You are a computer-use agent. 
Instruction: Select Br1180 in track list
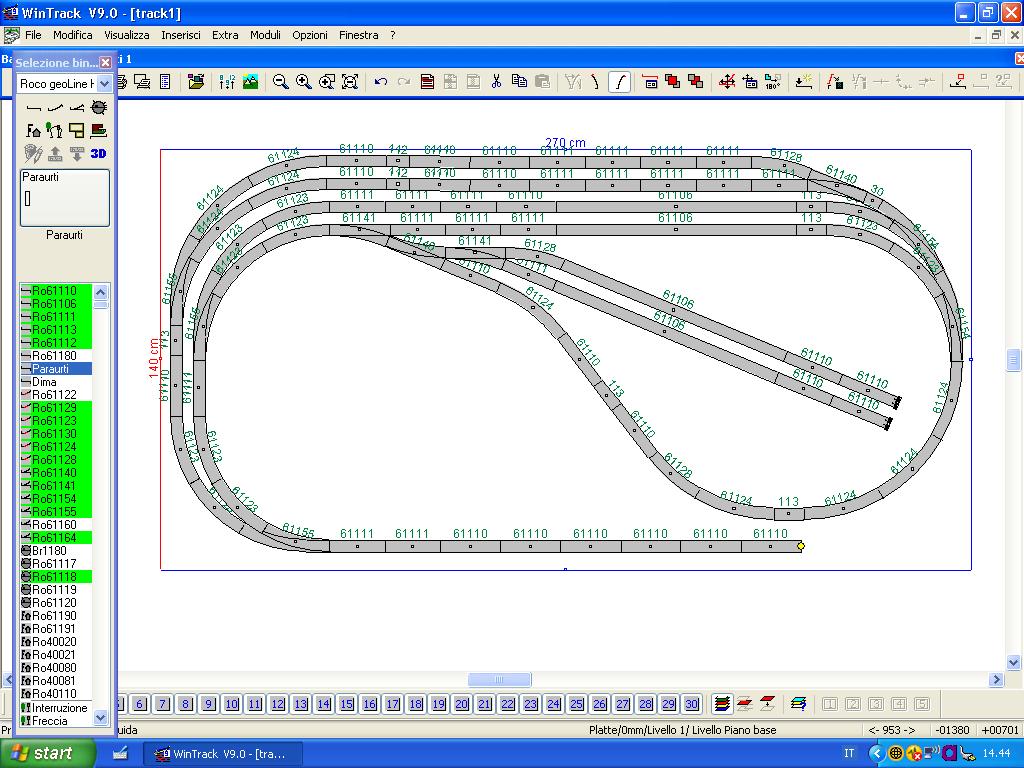pos(56,551)
